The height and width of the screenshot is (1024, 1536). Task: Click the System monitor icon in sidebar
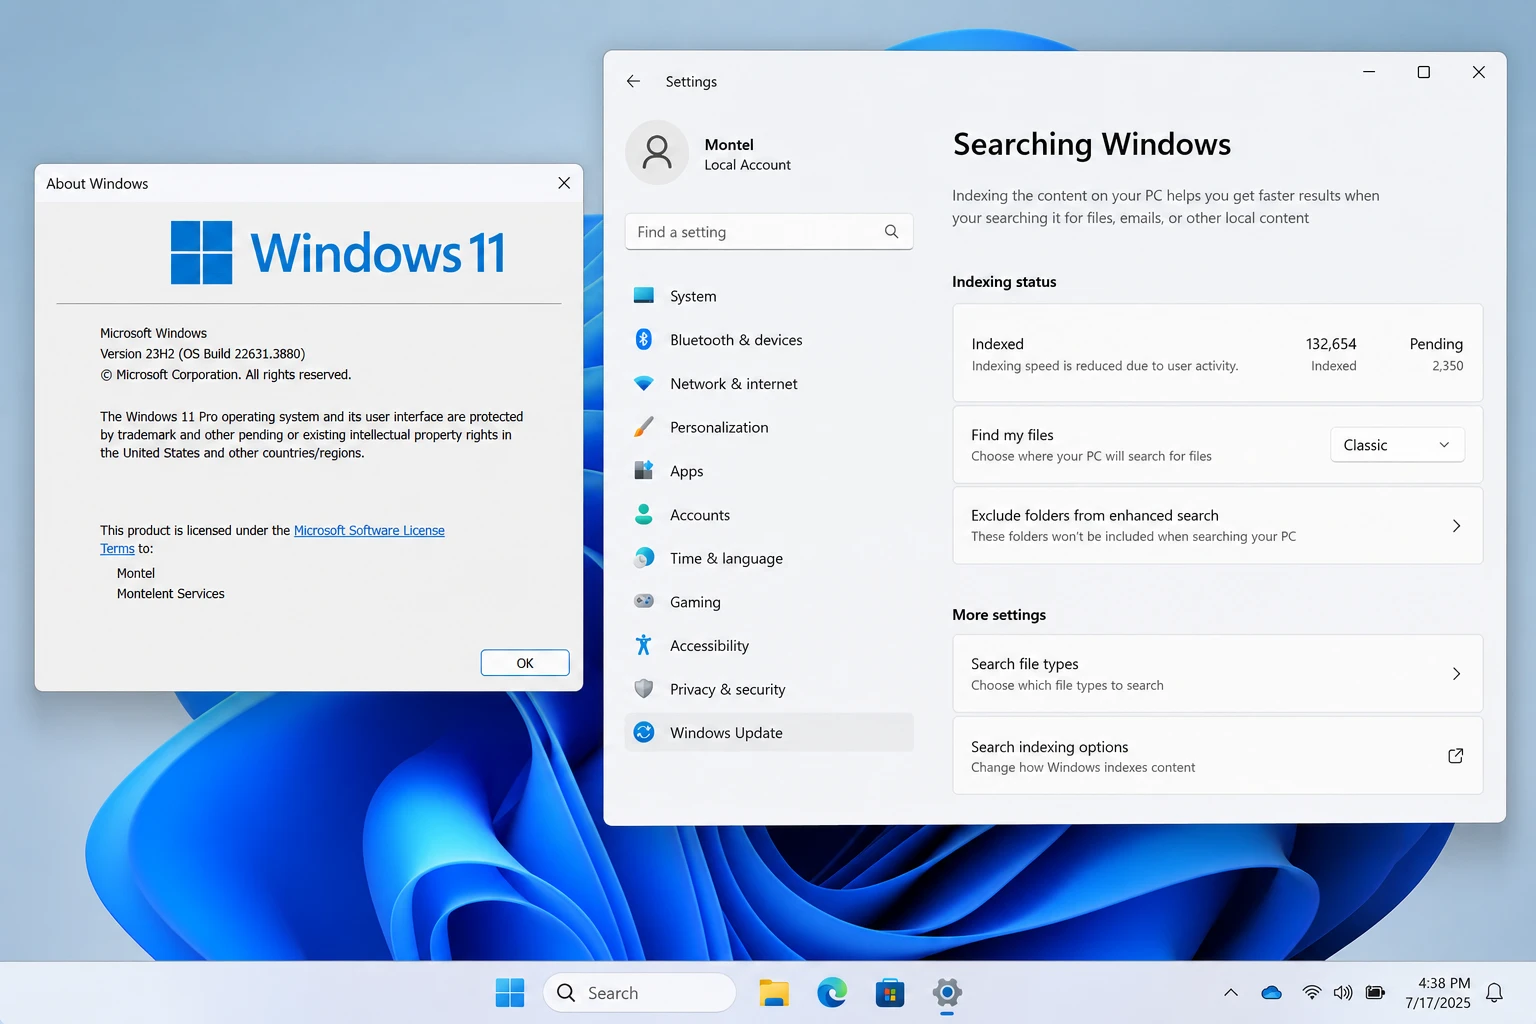click(644, 296)
